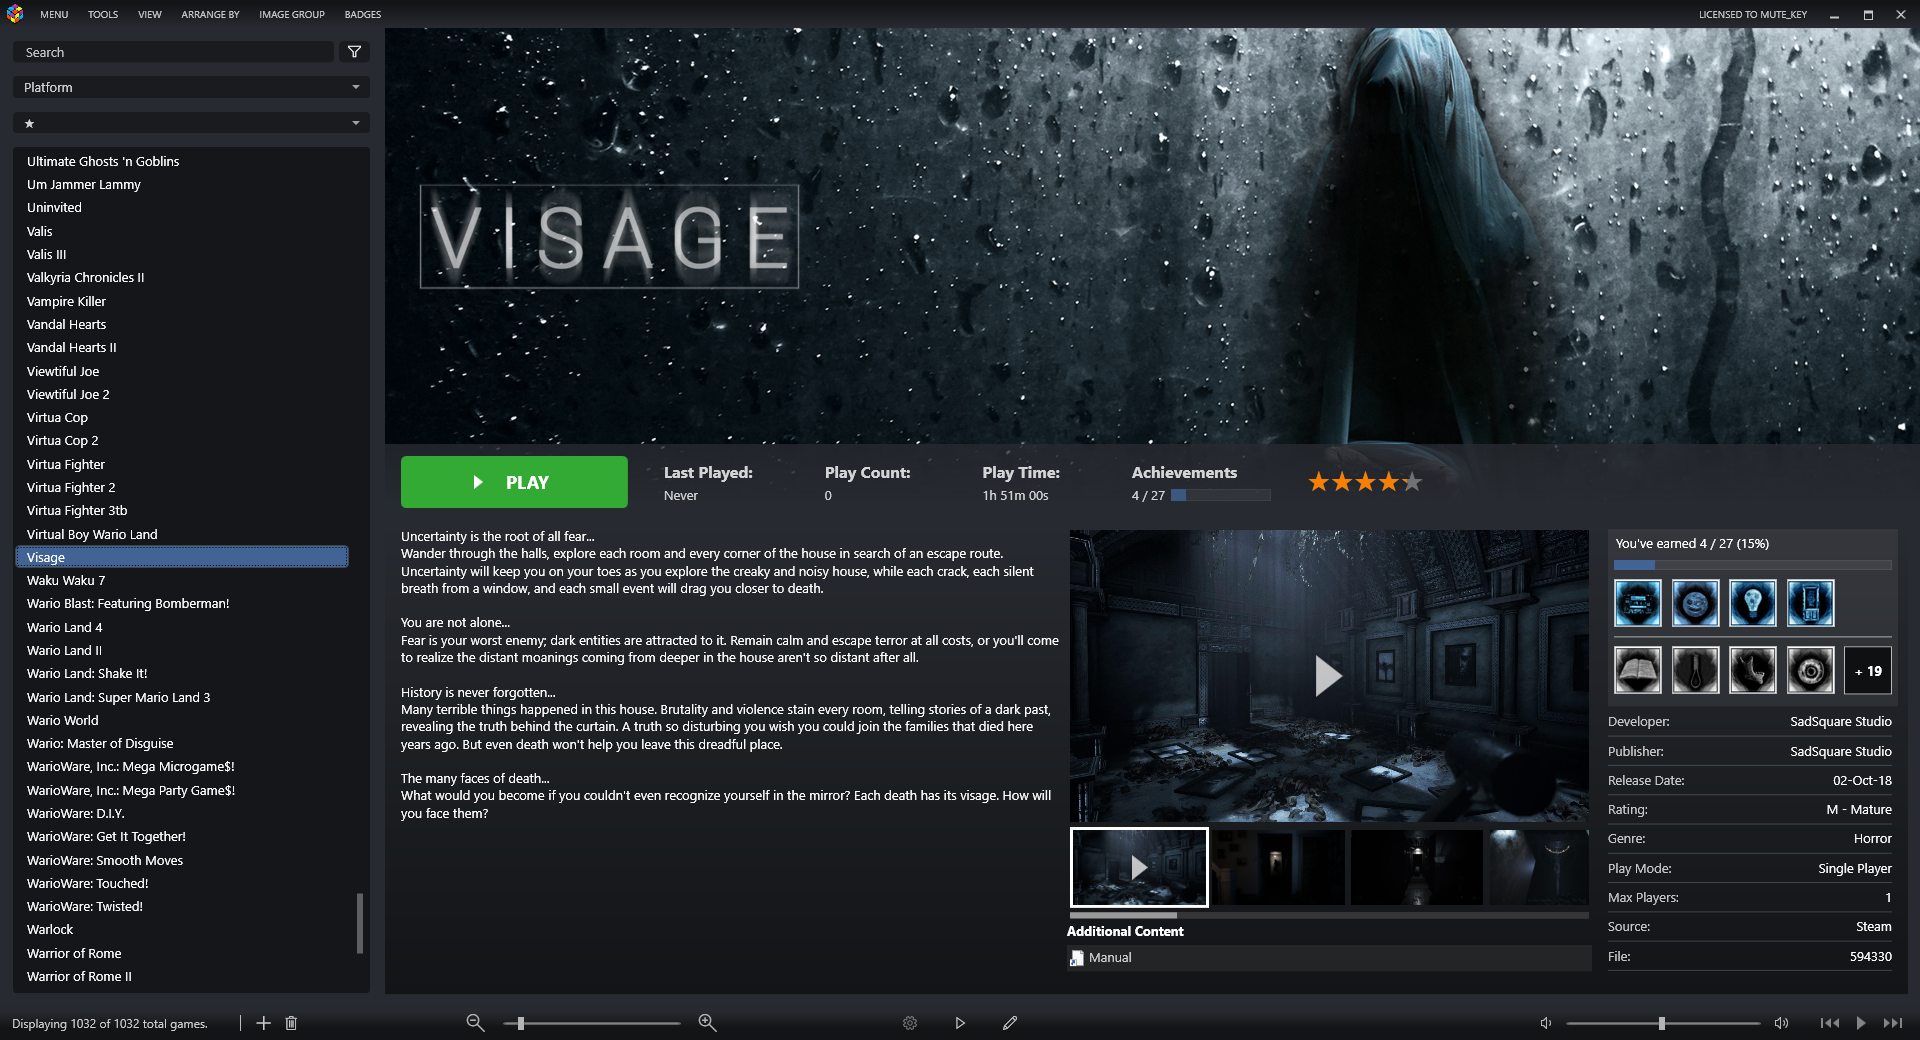Select Warlock in the games list
The image size is (1920, 1040).
[x=182, y=929]
